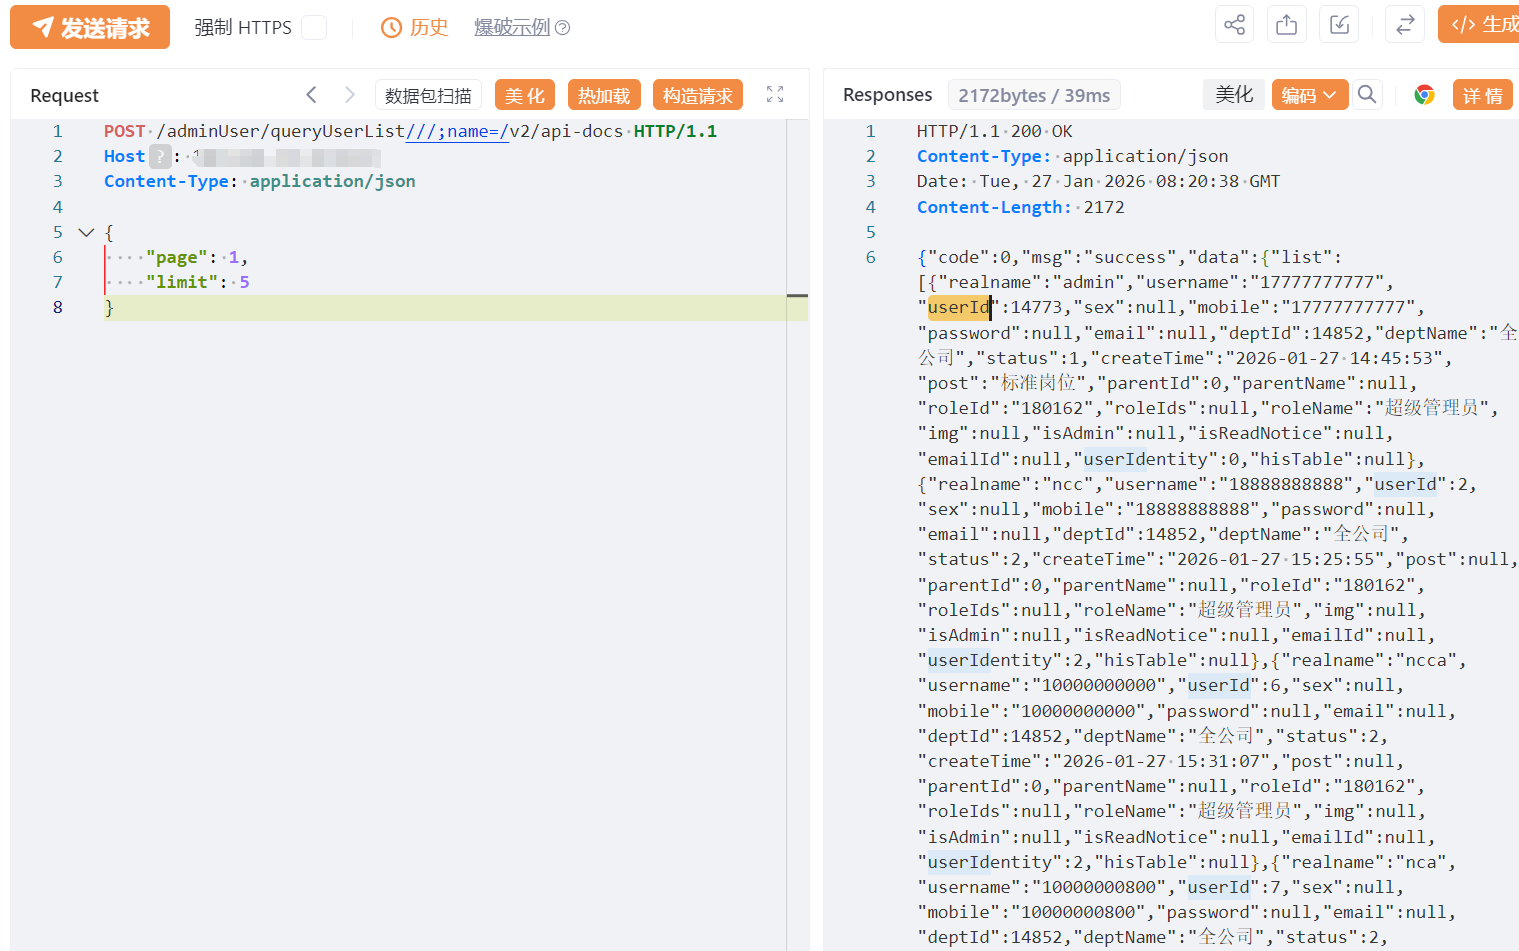This screenshot has height=951, width=1519.
Task: Enable the 热加载 hot reload button
Action: (x=604, y=95)
